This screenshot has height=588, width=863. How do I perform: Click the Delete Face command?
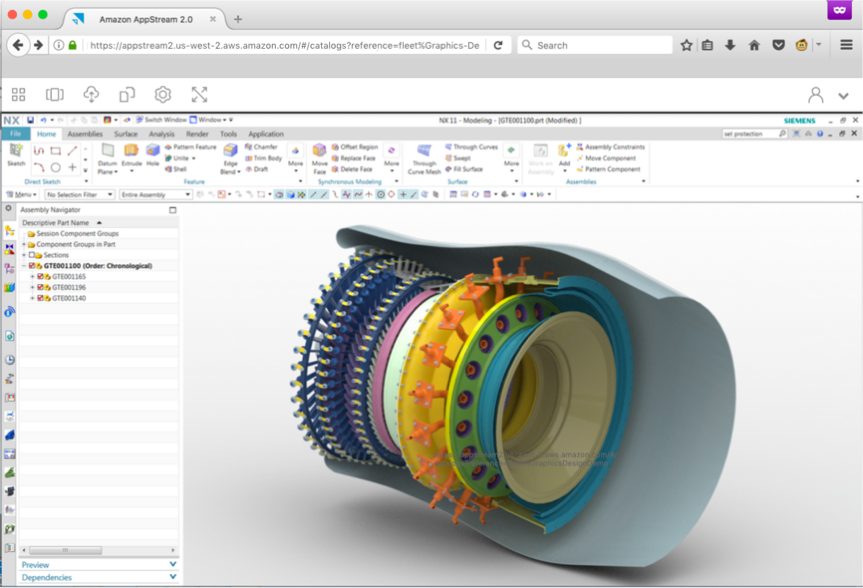pyautogui.click(x=352, y=169)
